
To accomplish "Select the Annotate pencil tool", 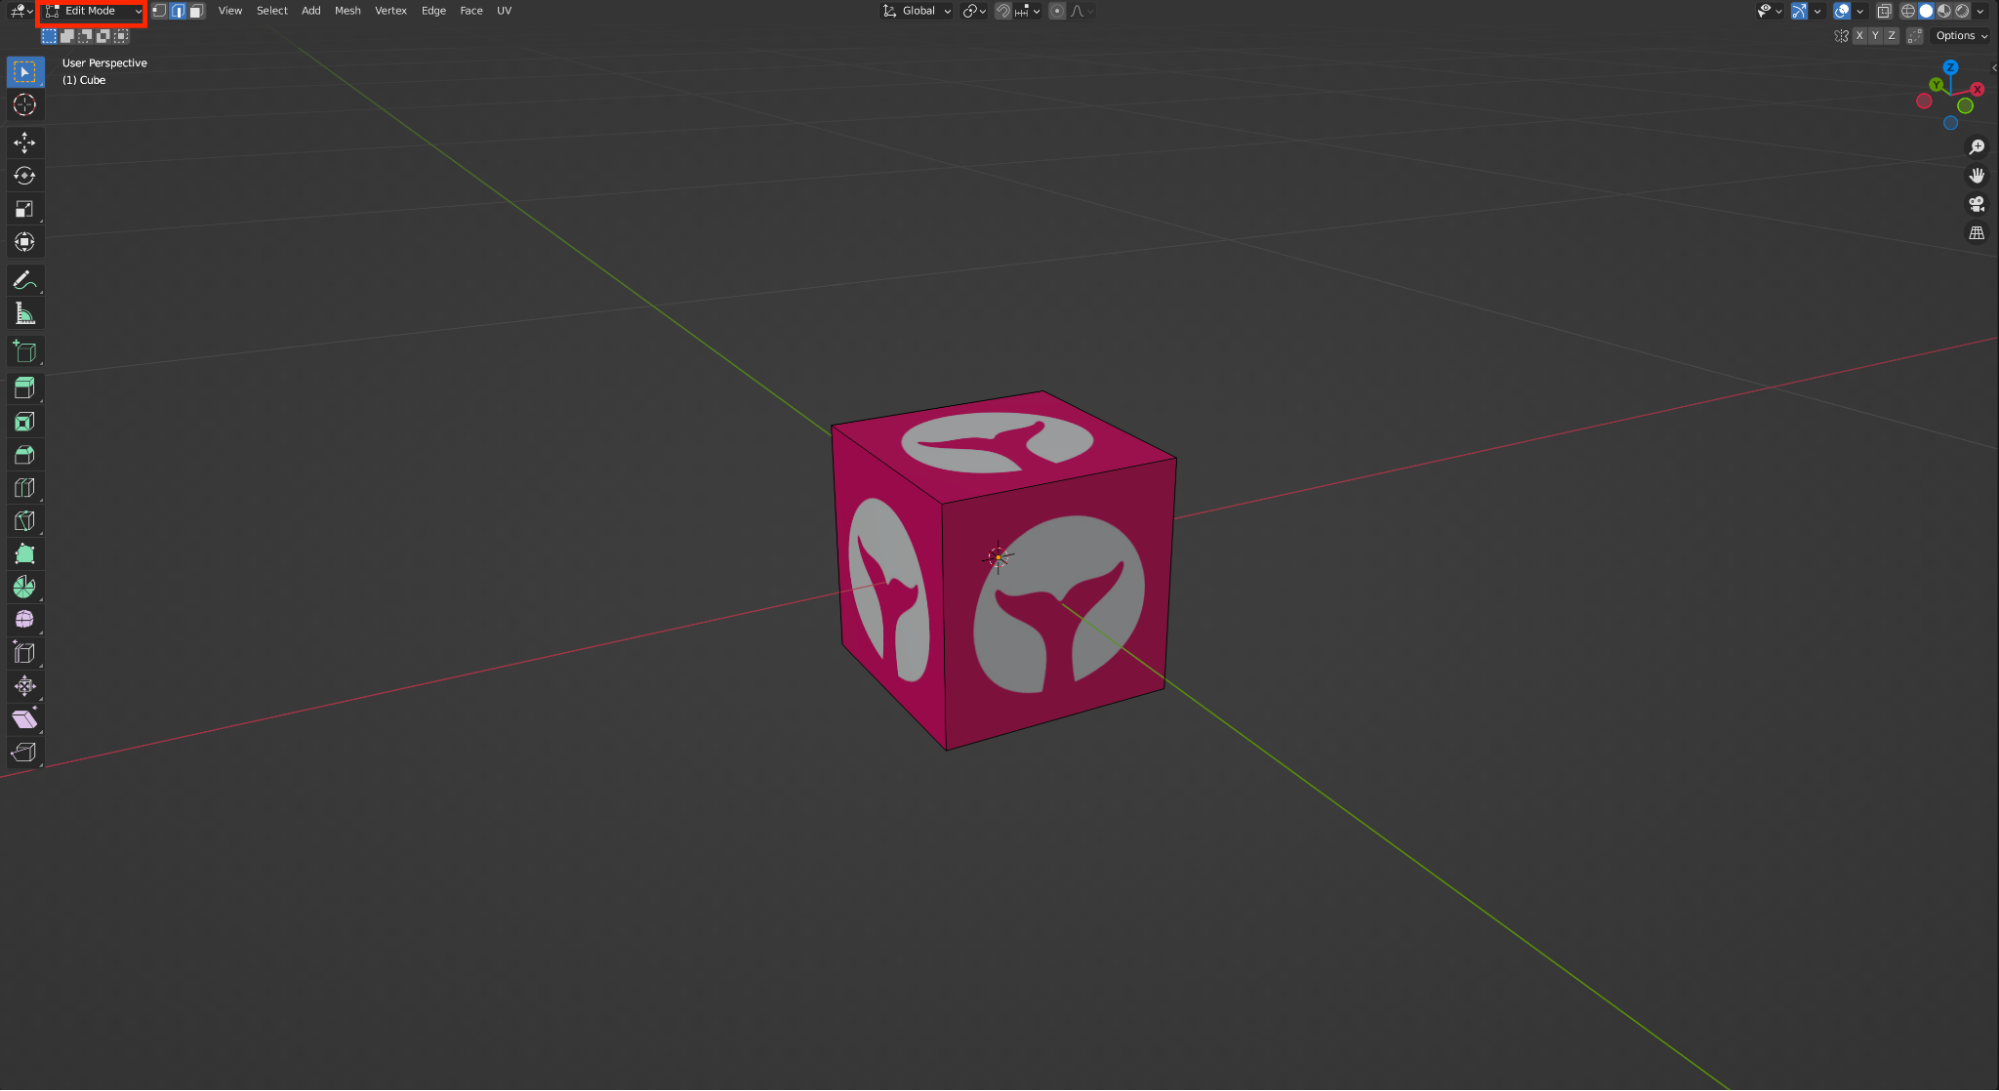I will [x=24, y=281].
